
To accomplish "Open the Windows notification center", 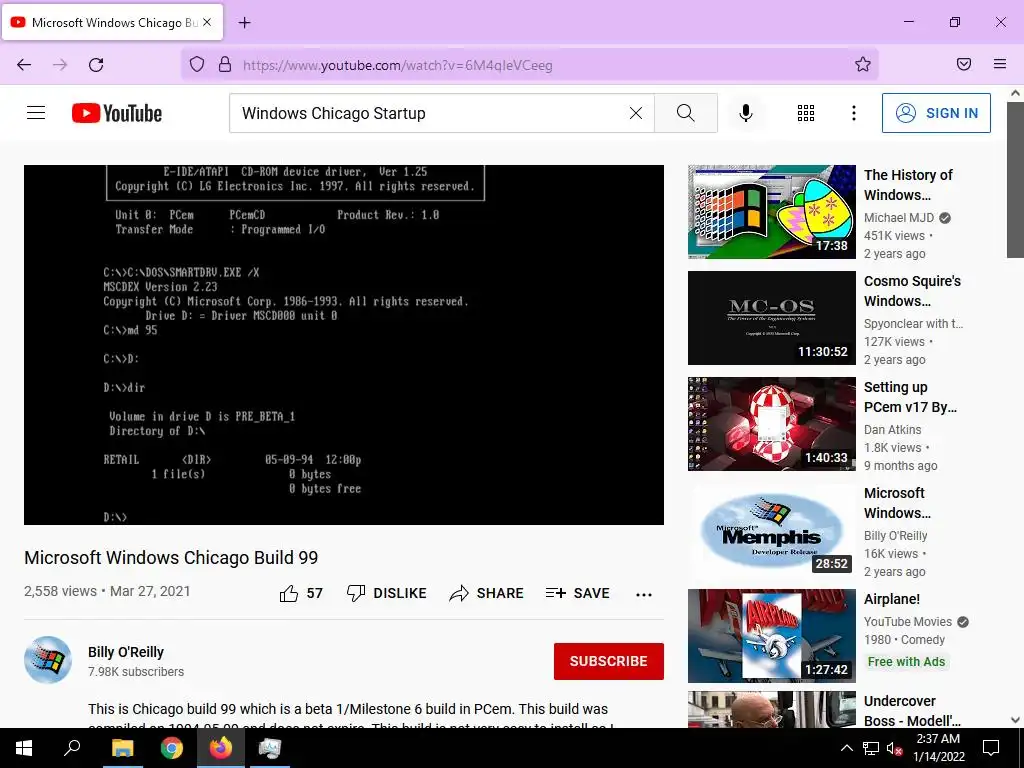I will [x=991, y=748].
